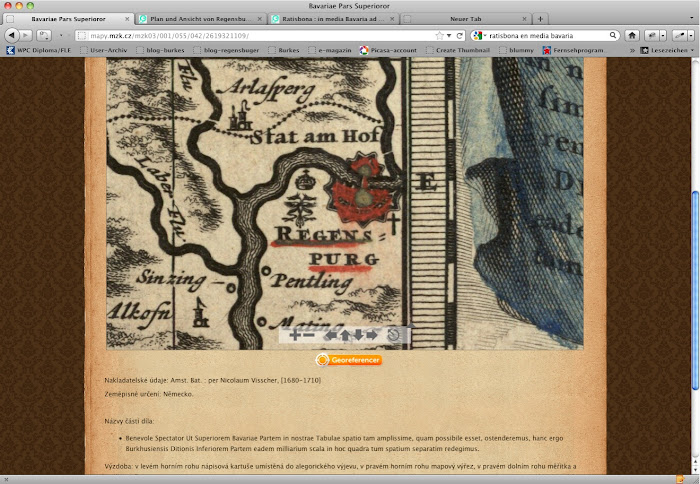Open a new tab with plus button
The height and width of the screenshot is (484, 700).
(540, 19)
